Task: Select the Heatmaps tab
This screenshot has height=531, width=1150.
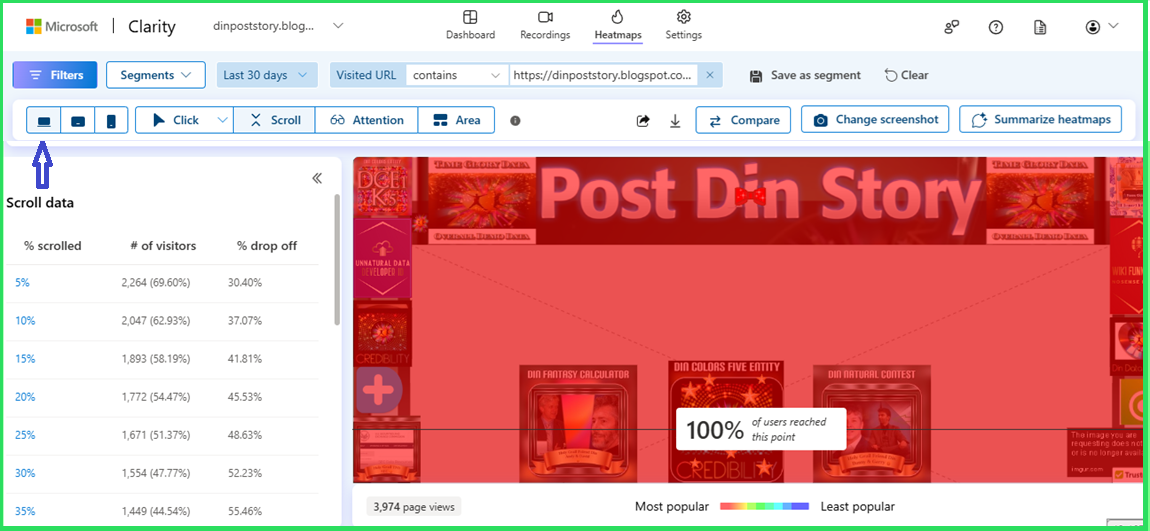Action: pos(618,25)
